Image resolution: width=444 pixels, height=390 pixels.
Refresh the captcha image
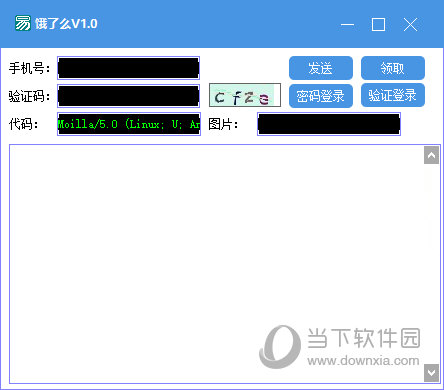(x=245, y=95)
